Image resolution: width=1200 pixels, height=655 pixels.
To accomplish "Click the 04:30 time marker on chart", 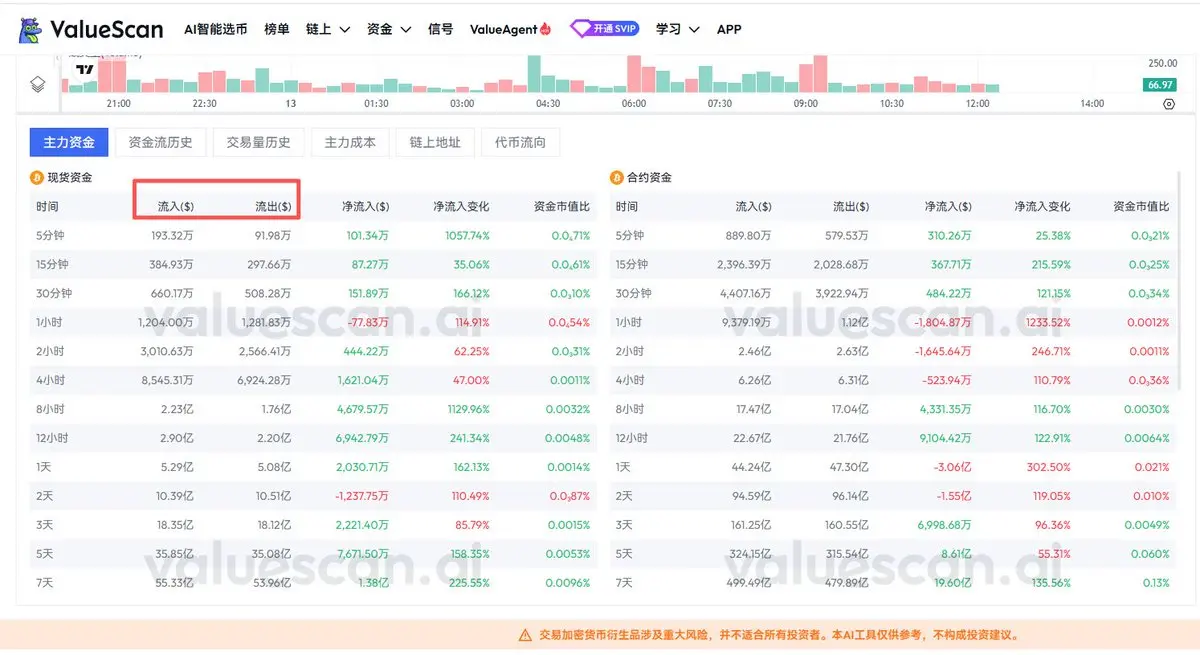I will pos(548,104).
